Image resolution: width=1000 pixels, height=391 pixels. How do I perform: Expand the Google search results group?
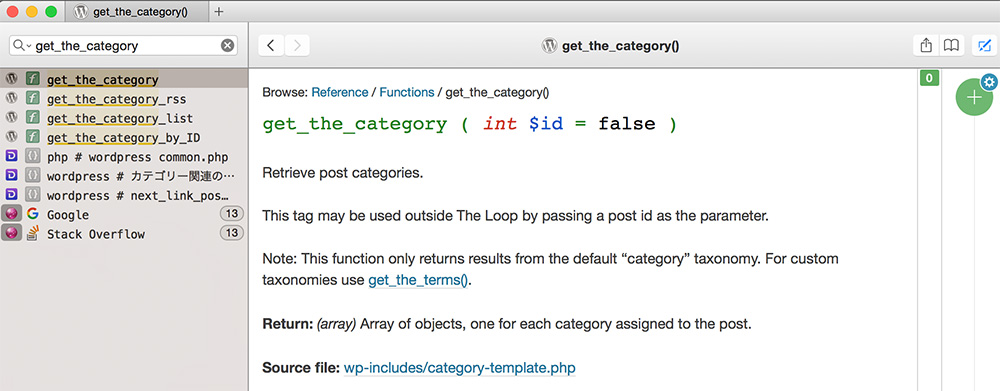click(x=124, y=214)
